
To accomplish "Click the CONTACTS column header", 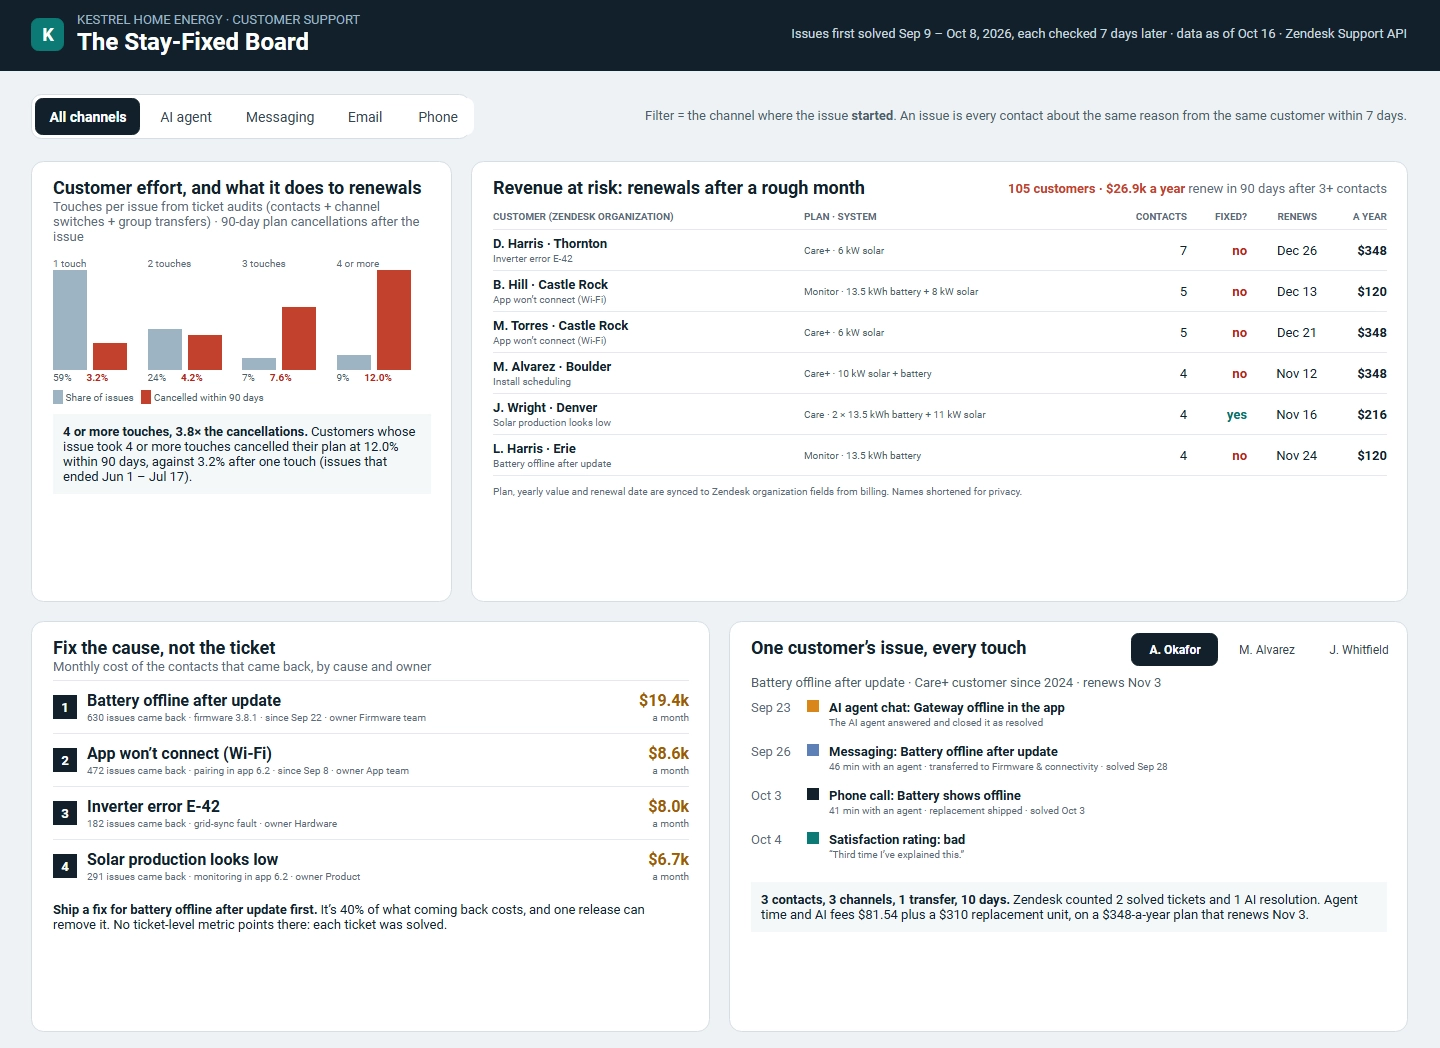I will [x=1161, y=216].
